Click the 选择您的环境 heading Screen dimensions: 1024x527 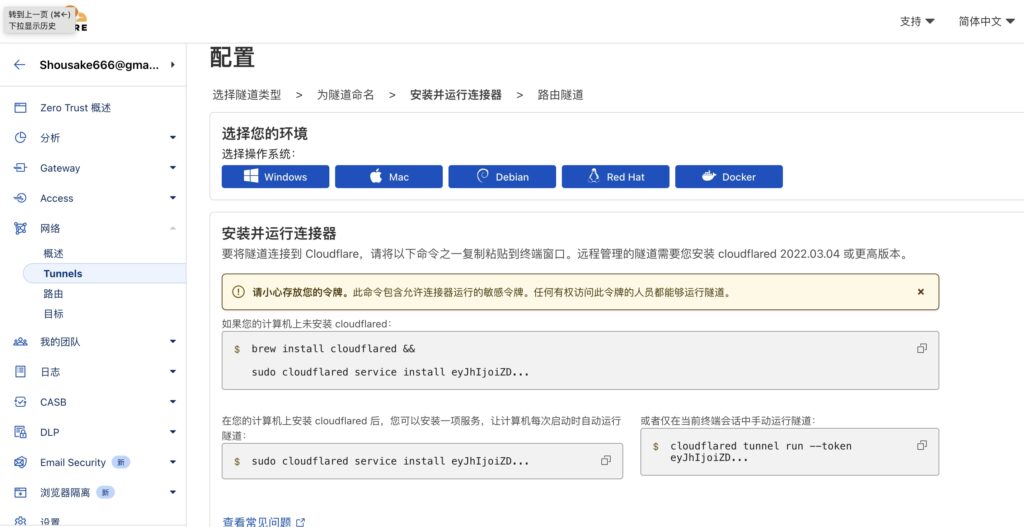264,134
